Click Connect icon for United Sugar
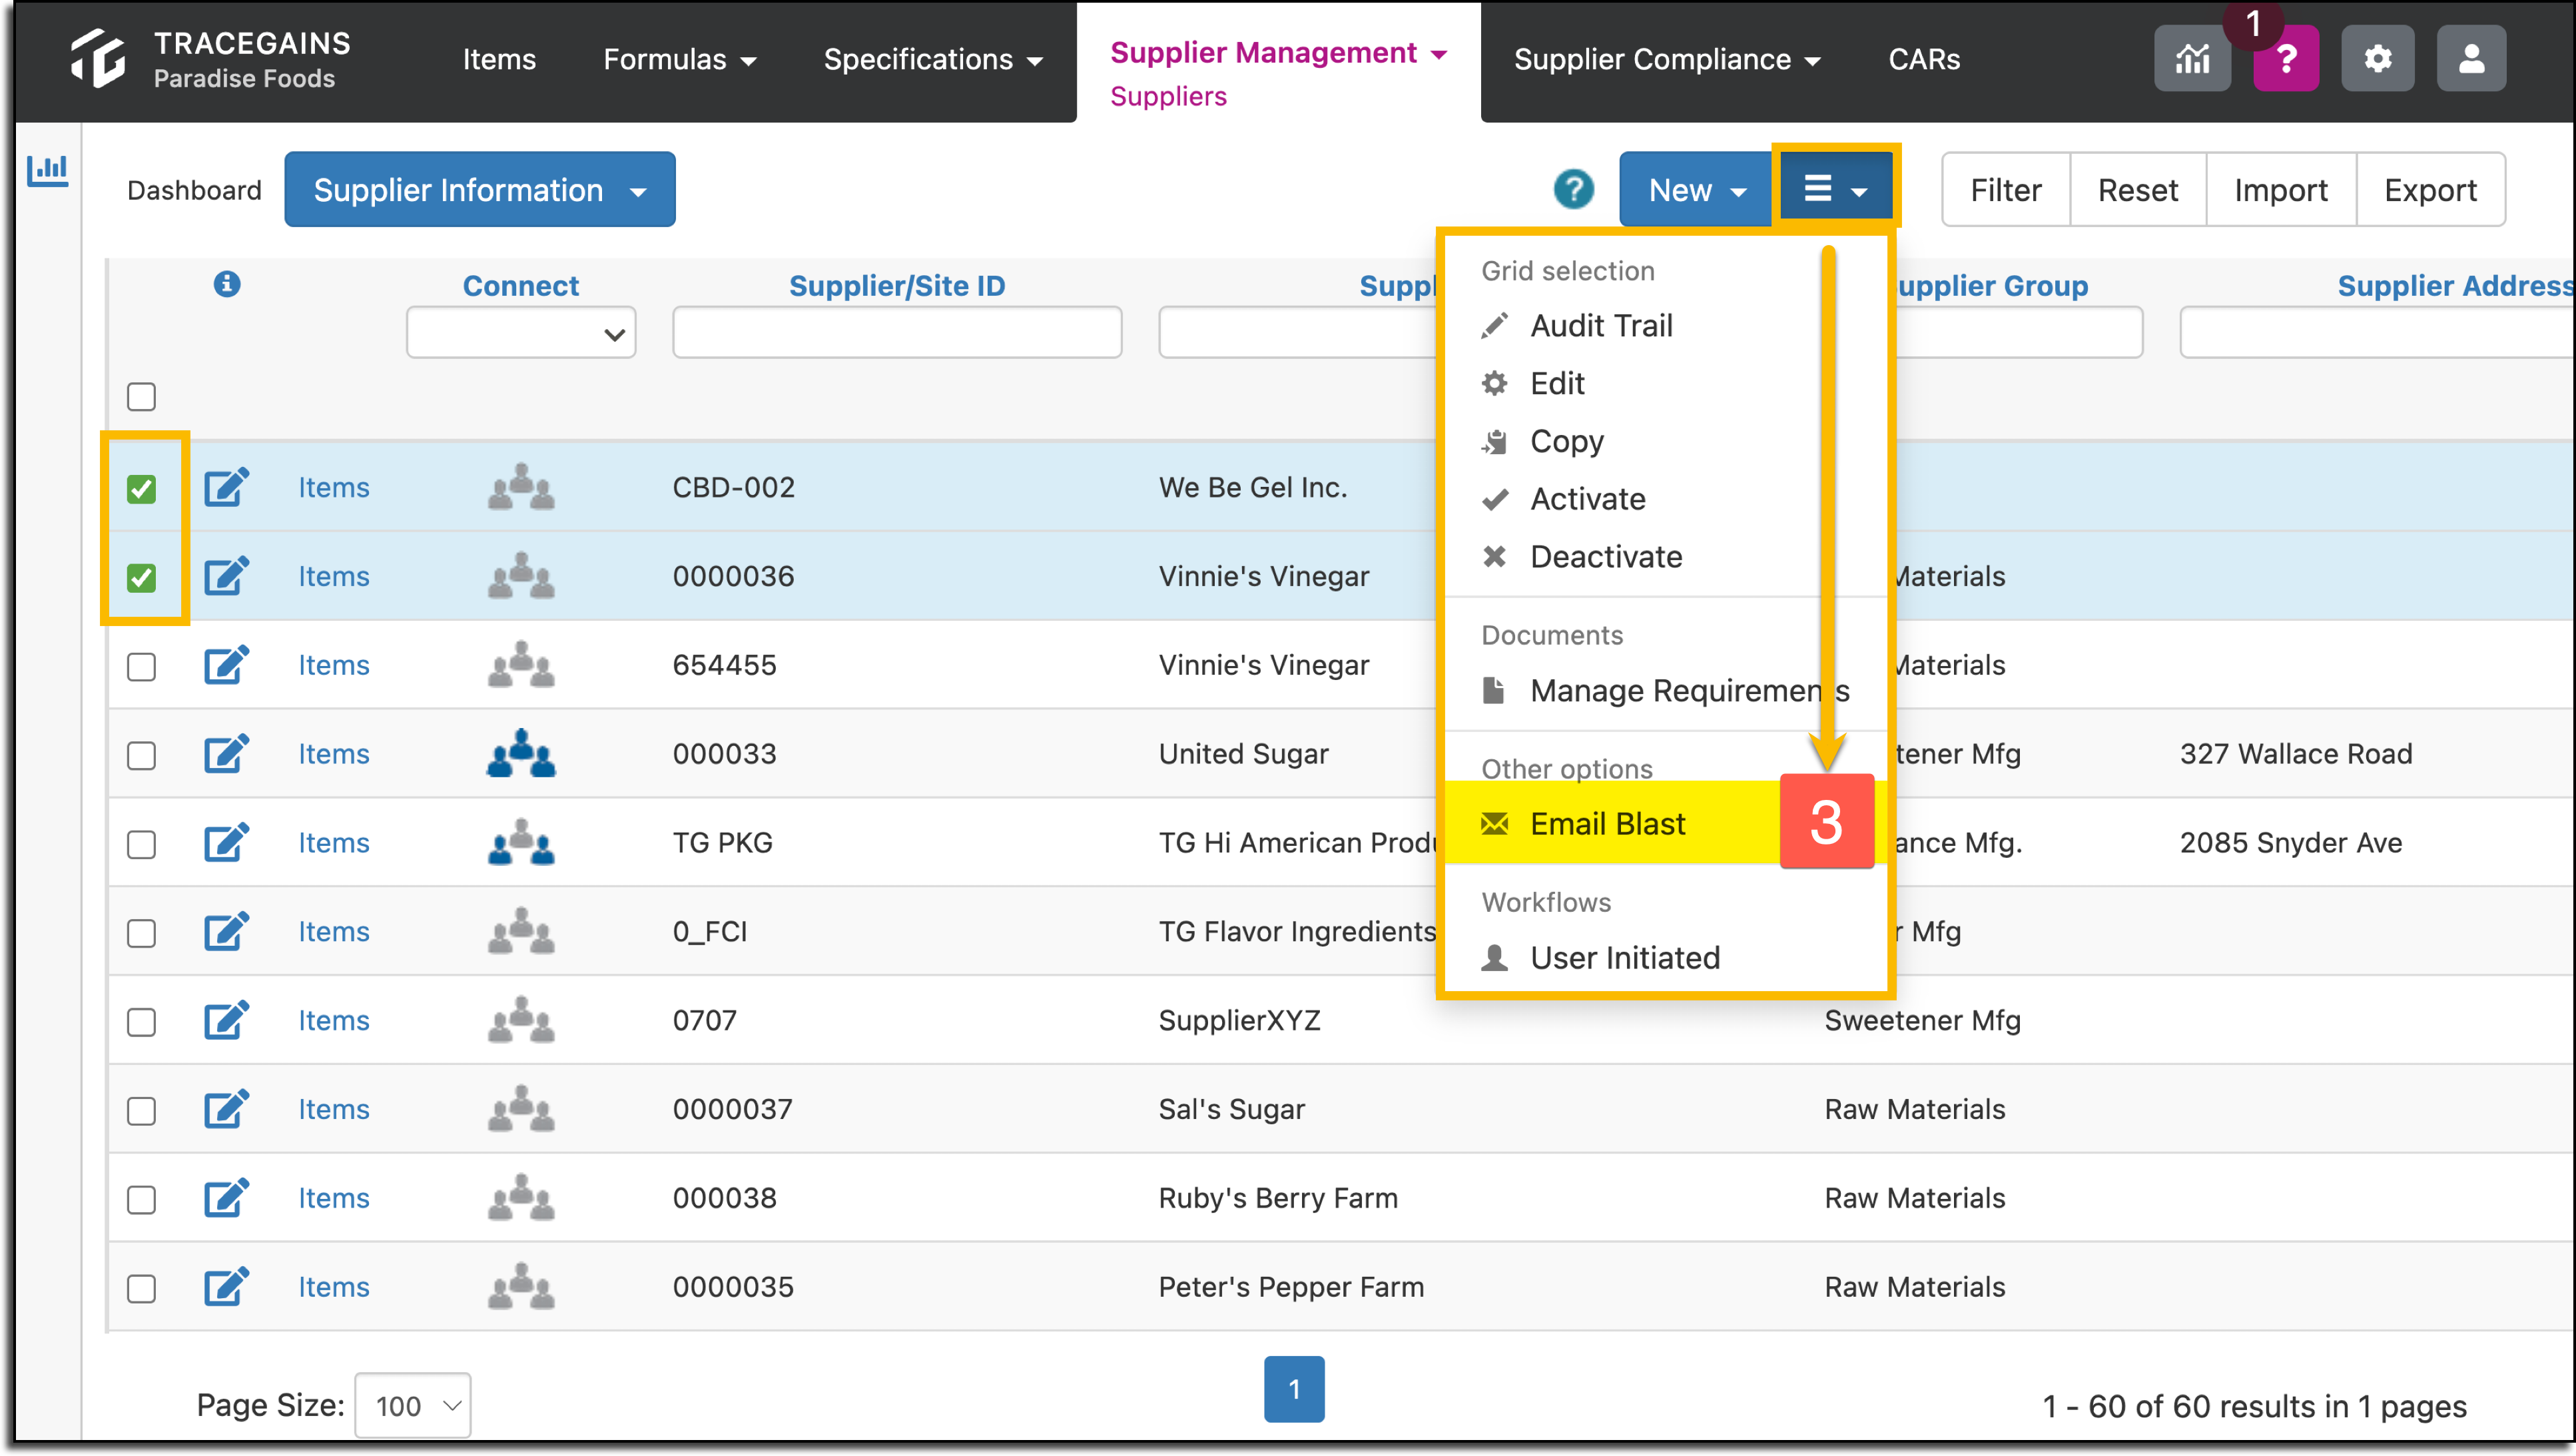Screen dimensions: 2576x1456 click(x=521, y=754)
